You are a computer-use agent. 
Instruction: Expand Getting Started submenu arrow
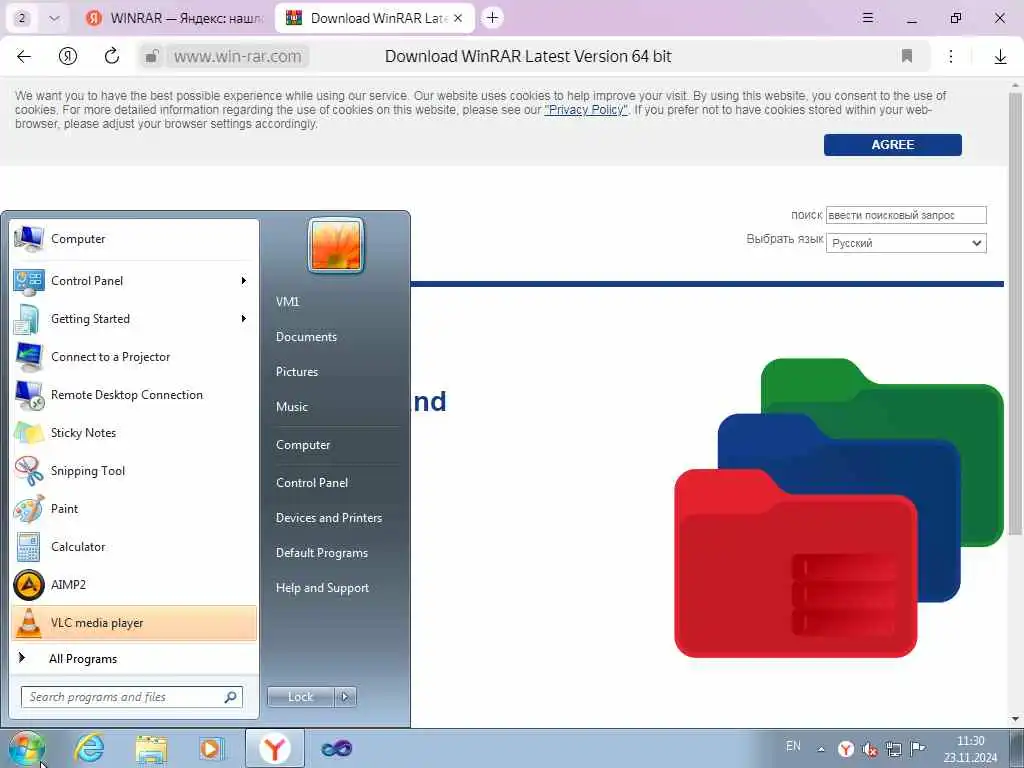click(244, 319)
